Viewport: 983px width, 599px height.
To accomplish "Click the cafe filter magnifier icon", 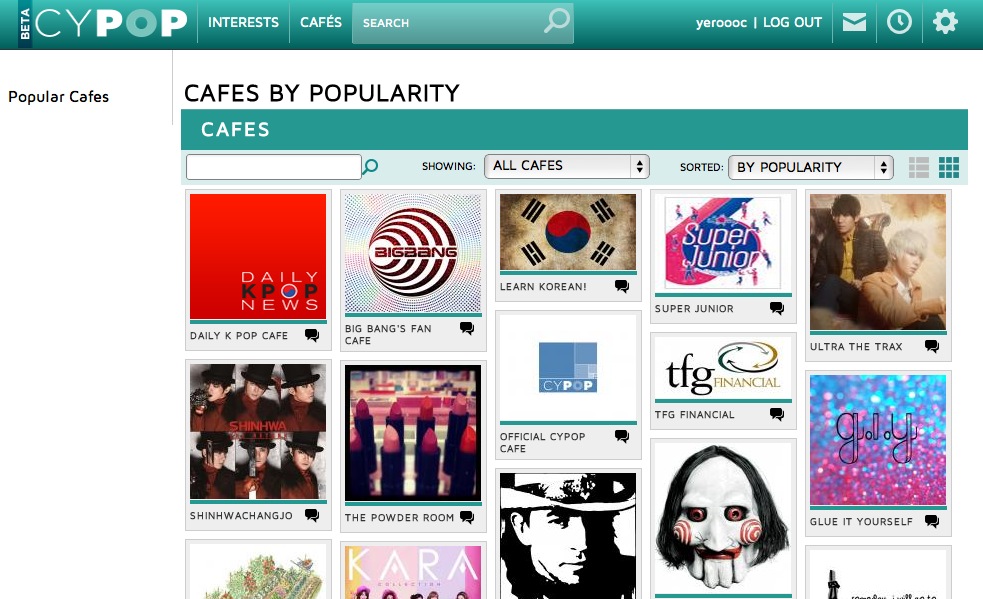I will click(371, 166).
